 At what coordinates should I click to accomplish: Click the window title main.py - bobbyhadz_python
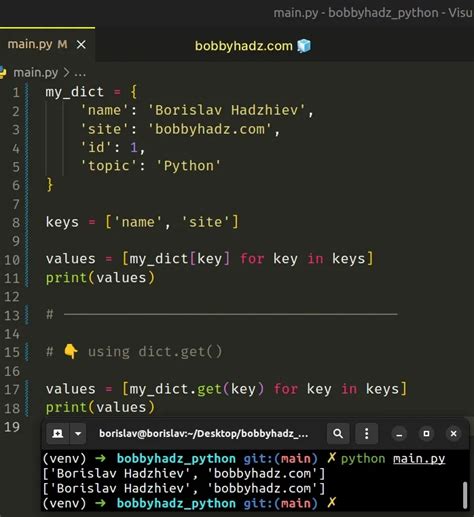(x=373, y=13)
